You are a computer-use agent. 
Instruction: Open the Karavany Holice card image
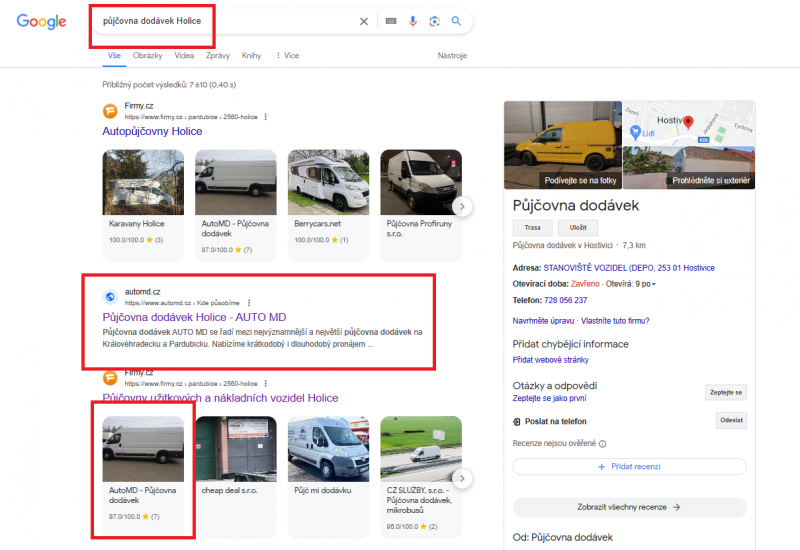[x=143, y=182]
